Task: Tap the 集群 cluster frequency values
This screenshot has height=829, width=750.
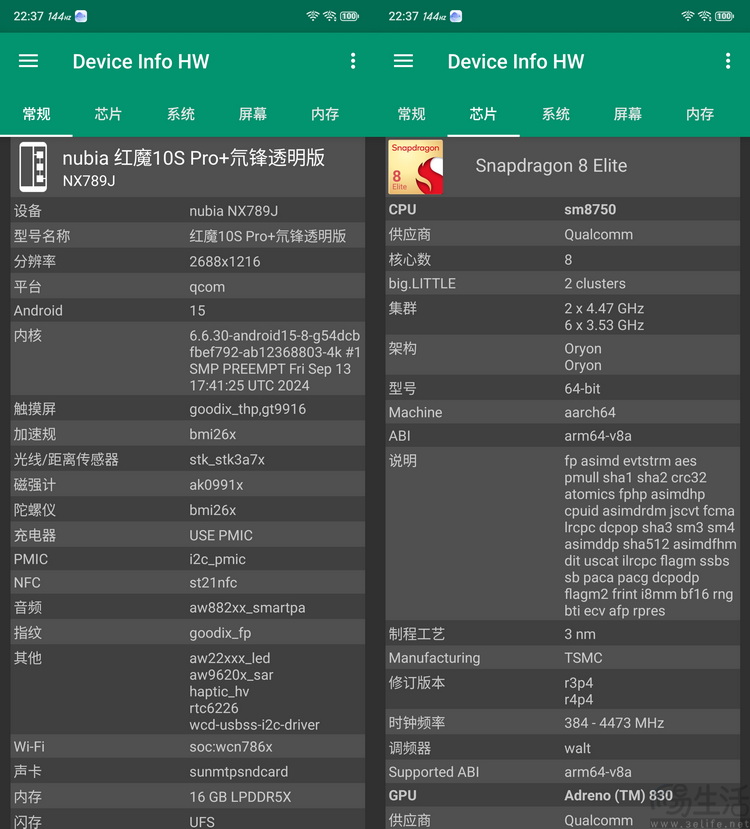Action: (x=604, y=317)
